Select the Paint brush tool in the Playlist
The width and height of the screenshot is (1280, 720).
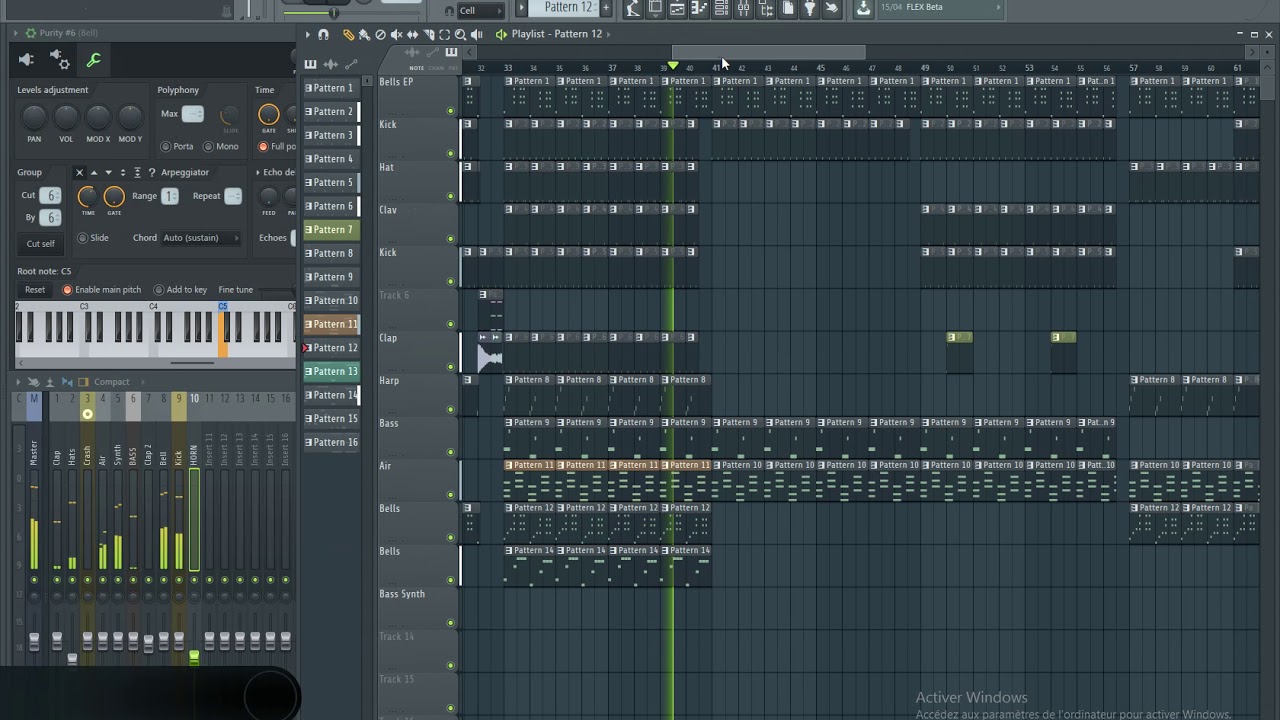click(x=364, y=34)
